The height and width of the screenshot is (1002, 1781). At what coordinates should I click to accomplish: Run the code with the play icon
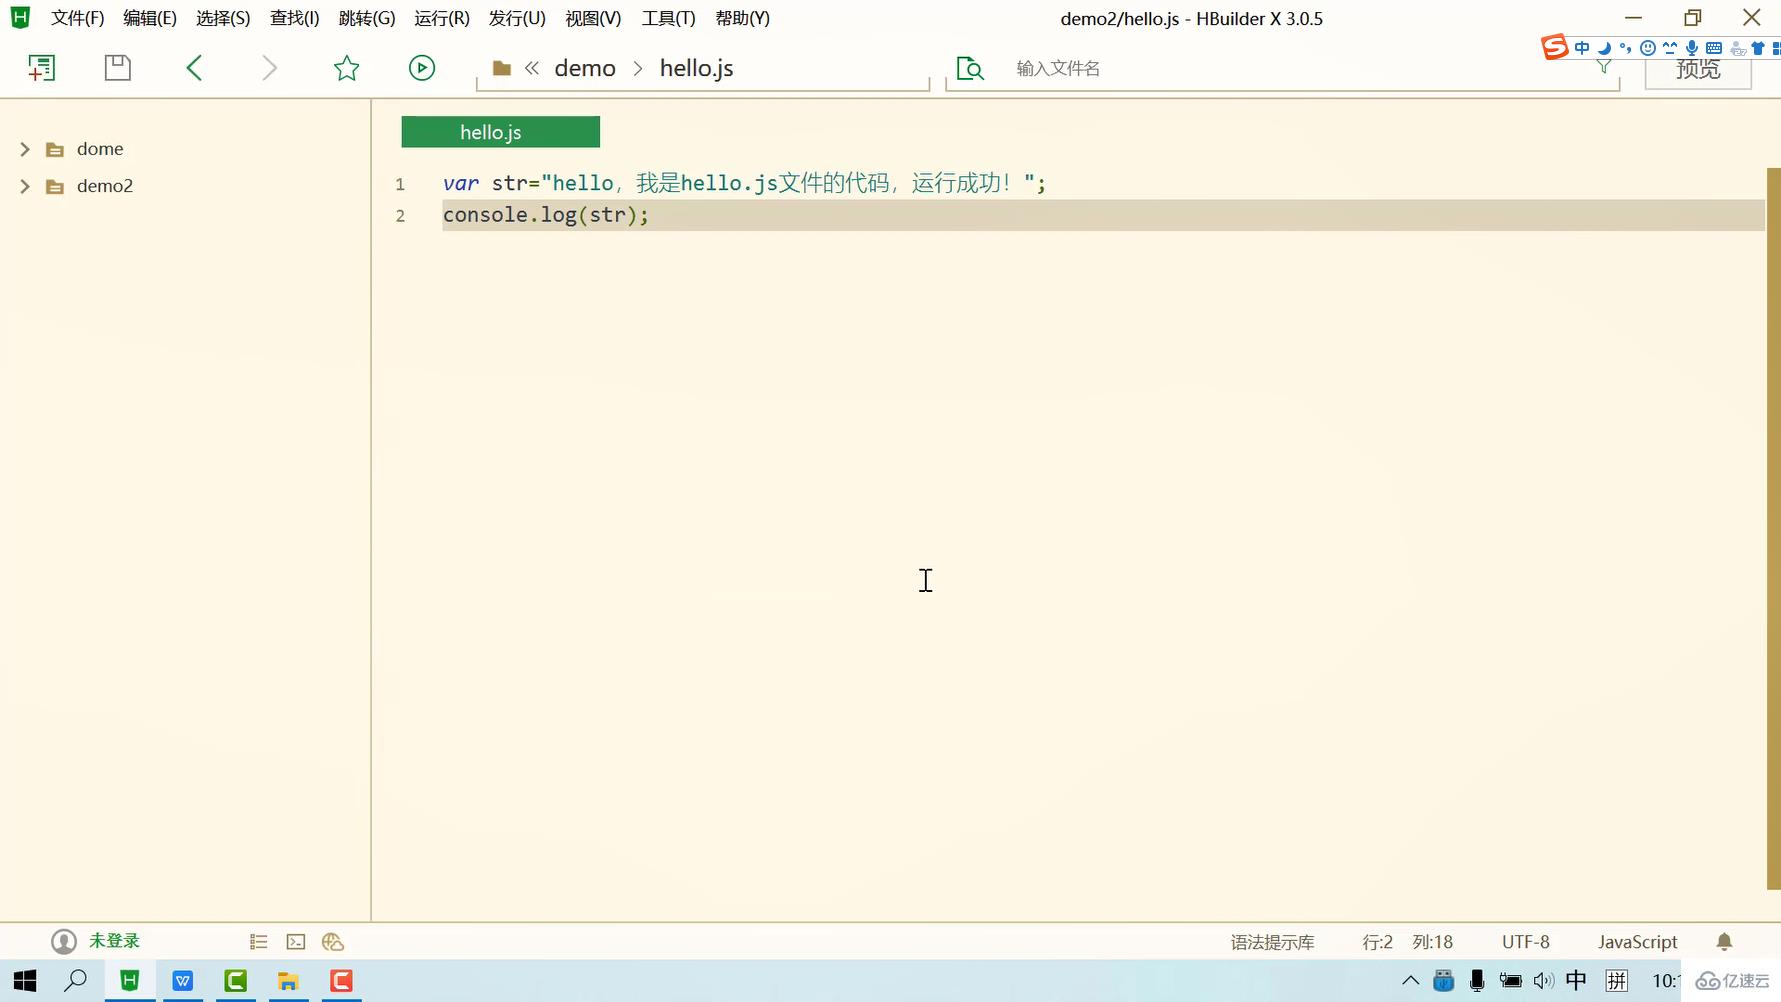[422, 68]
